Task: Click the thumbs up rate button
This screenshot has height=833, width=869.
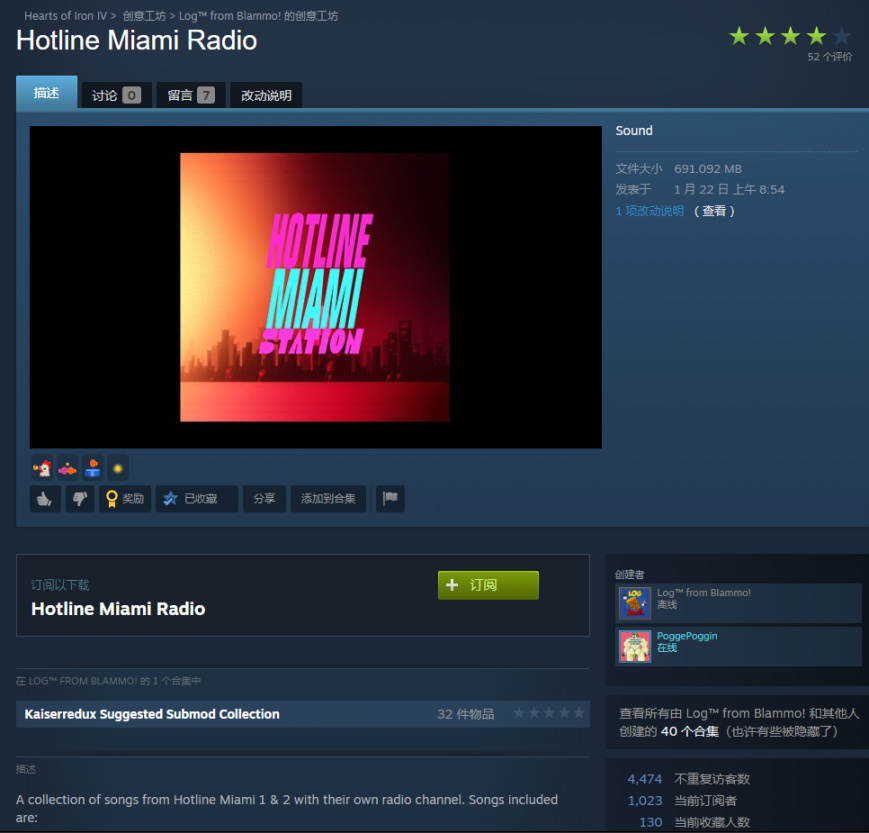Action: 45,499
